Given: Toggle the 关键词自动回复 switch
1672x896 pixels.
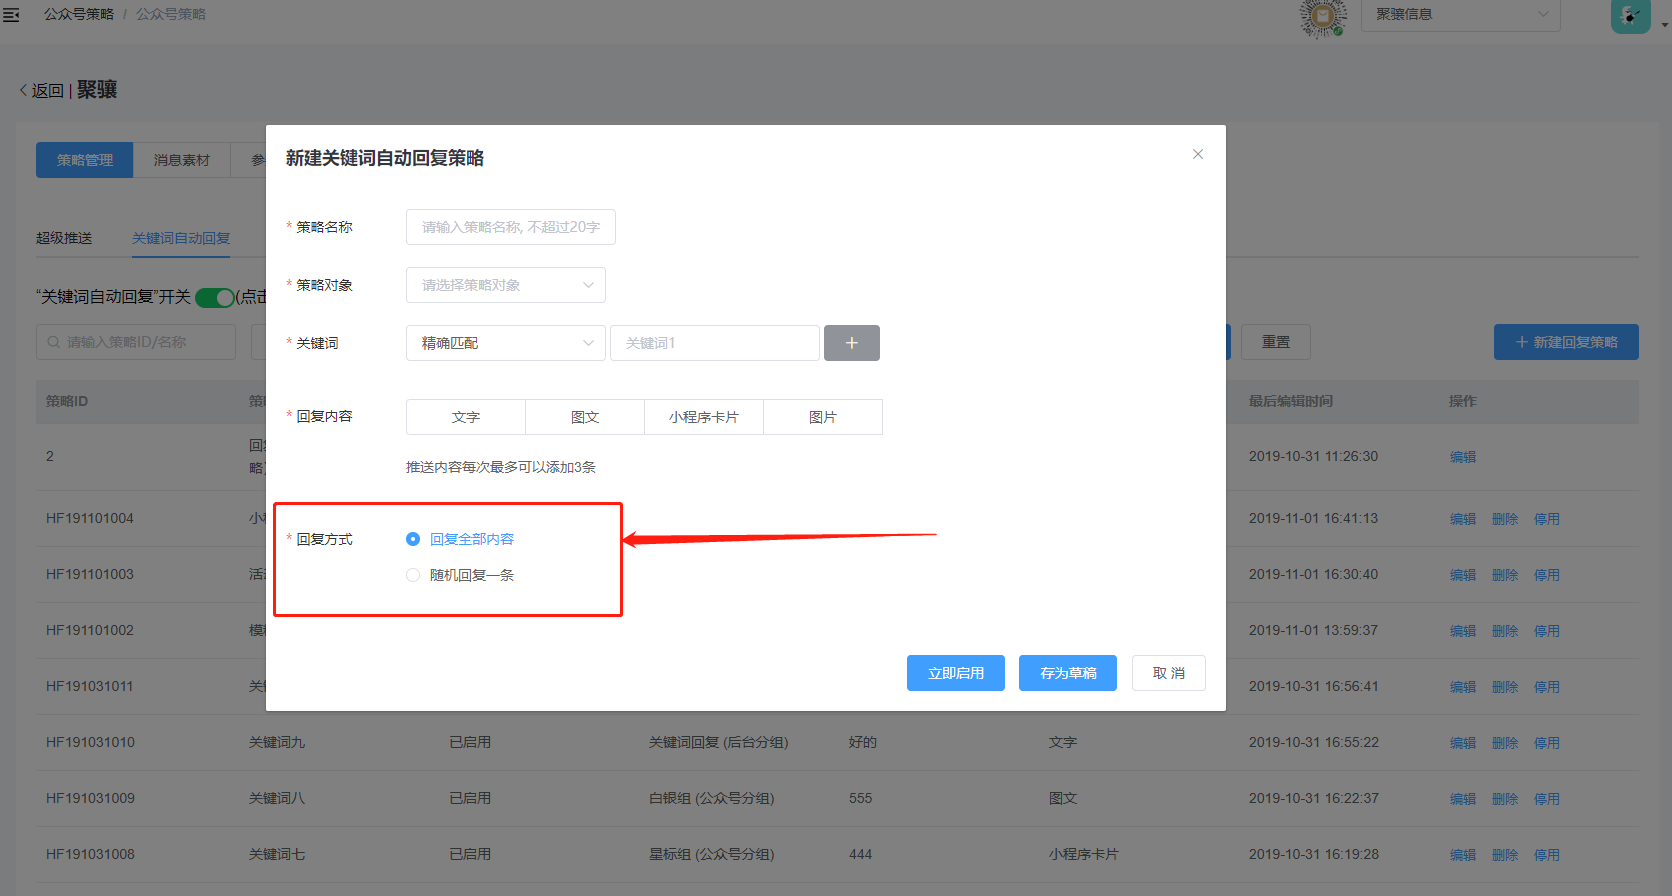Looking at the screenshot, I should tap(214, 297).
